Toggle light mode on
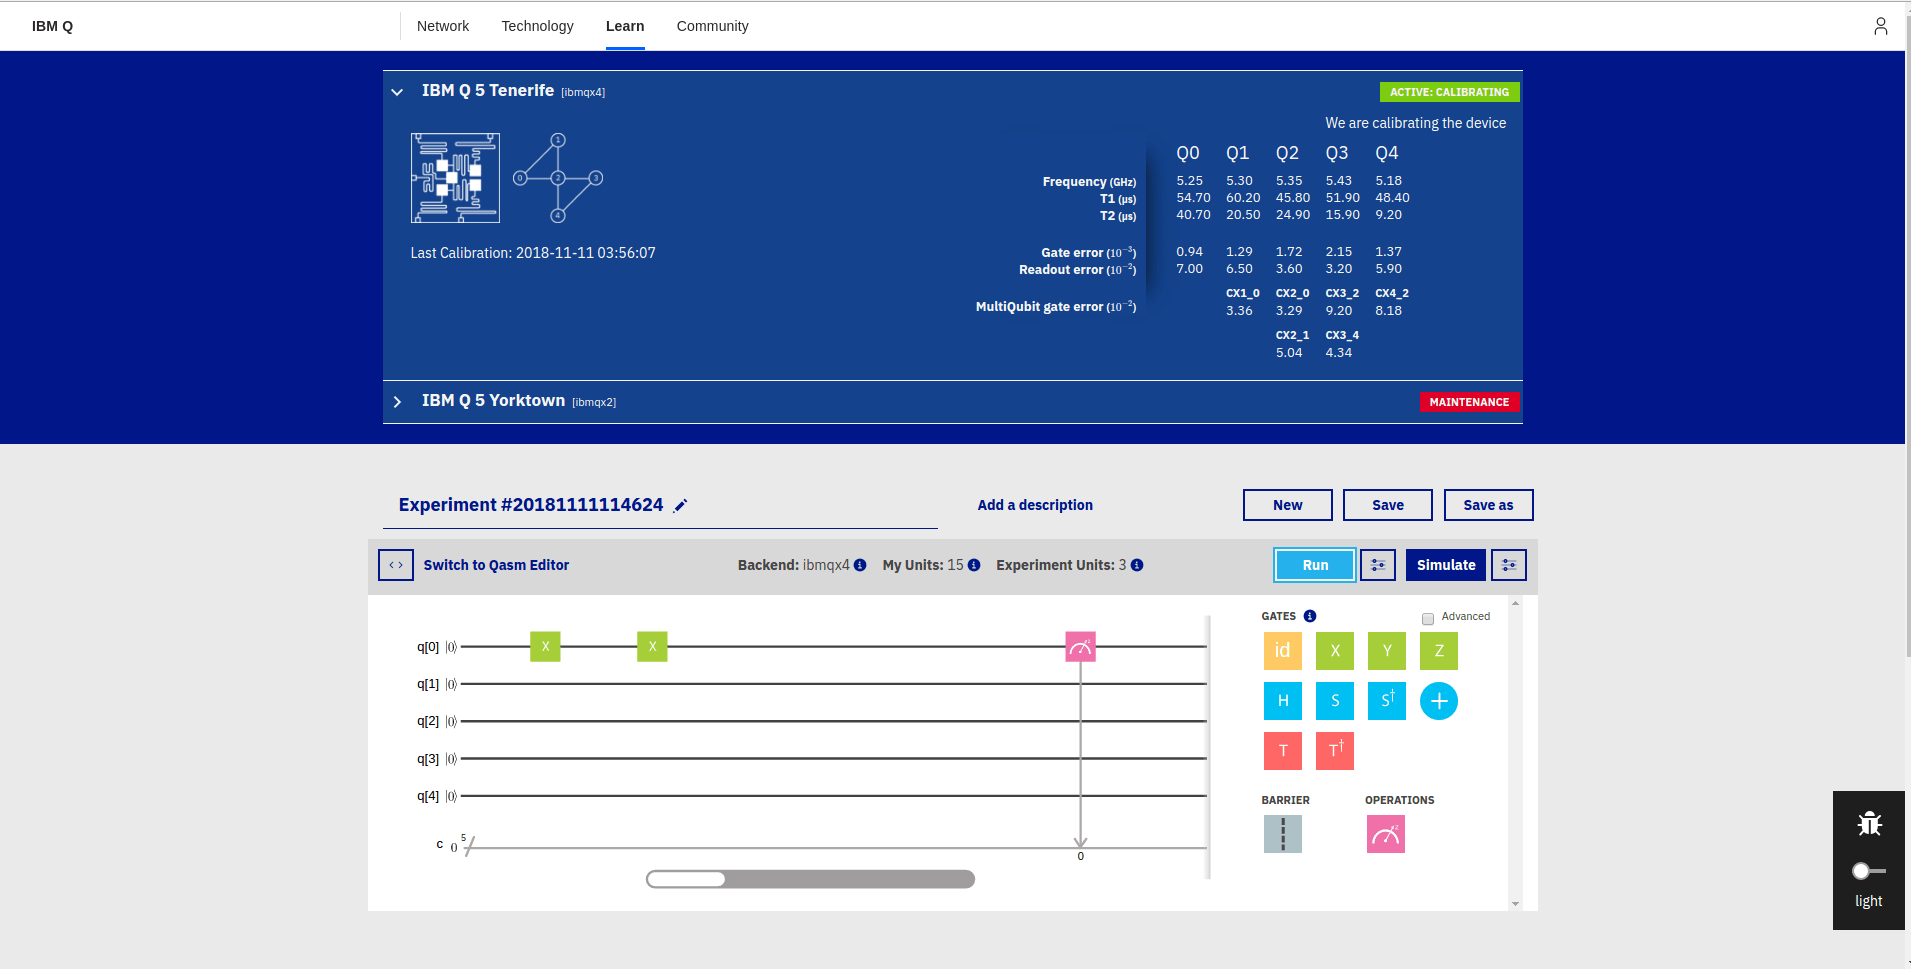 (x=1861, y=869)
